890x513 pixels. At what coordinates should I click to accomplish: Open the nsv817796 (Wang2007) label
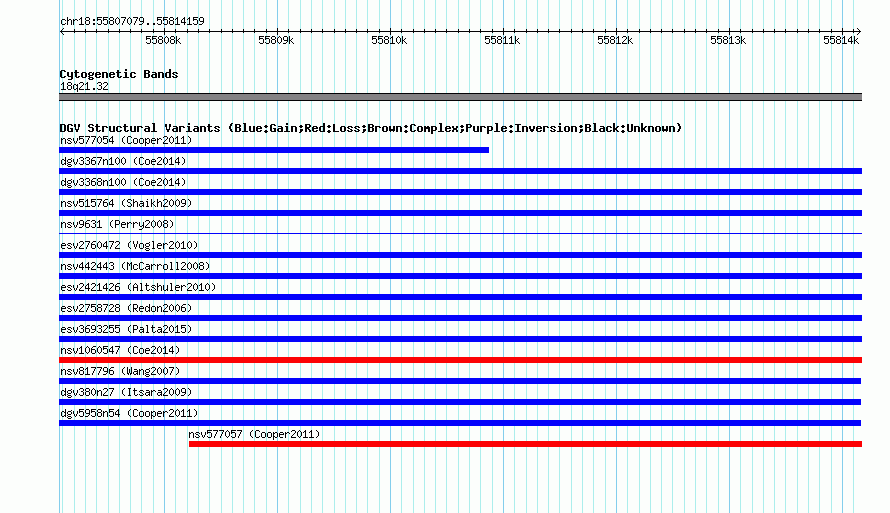(x=120, y=371)
